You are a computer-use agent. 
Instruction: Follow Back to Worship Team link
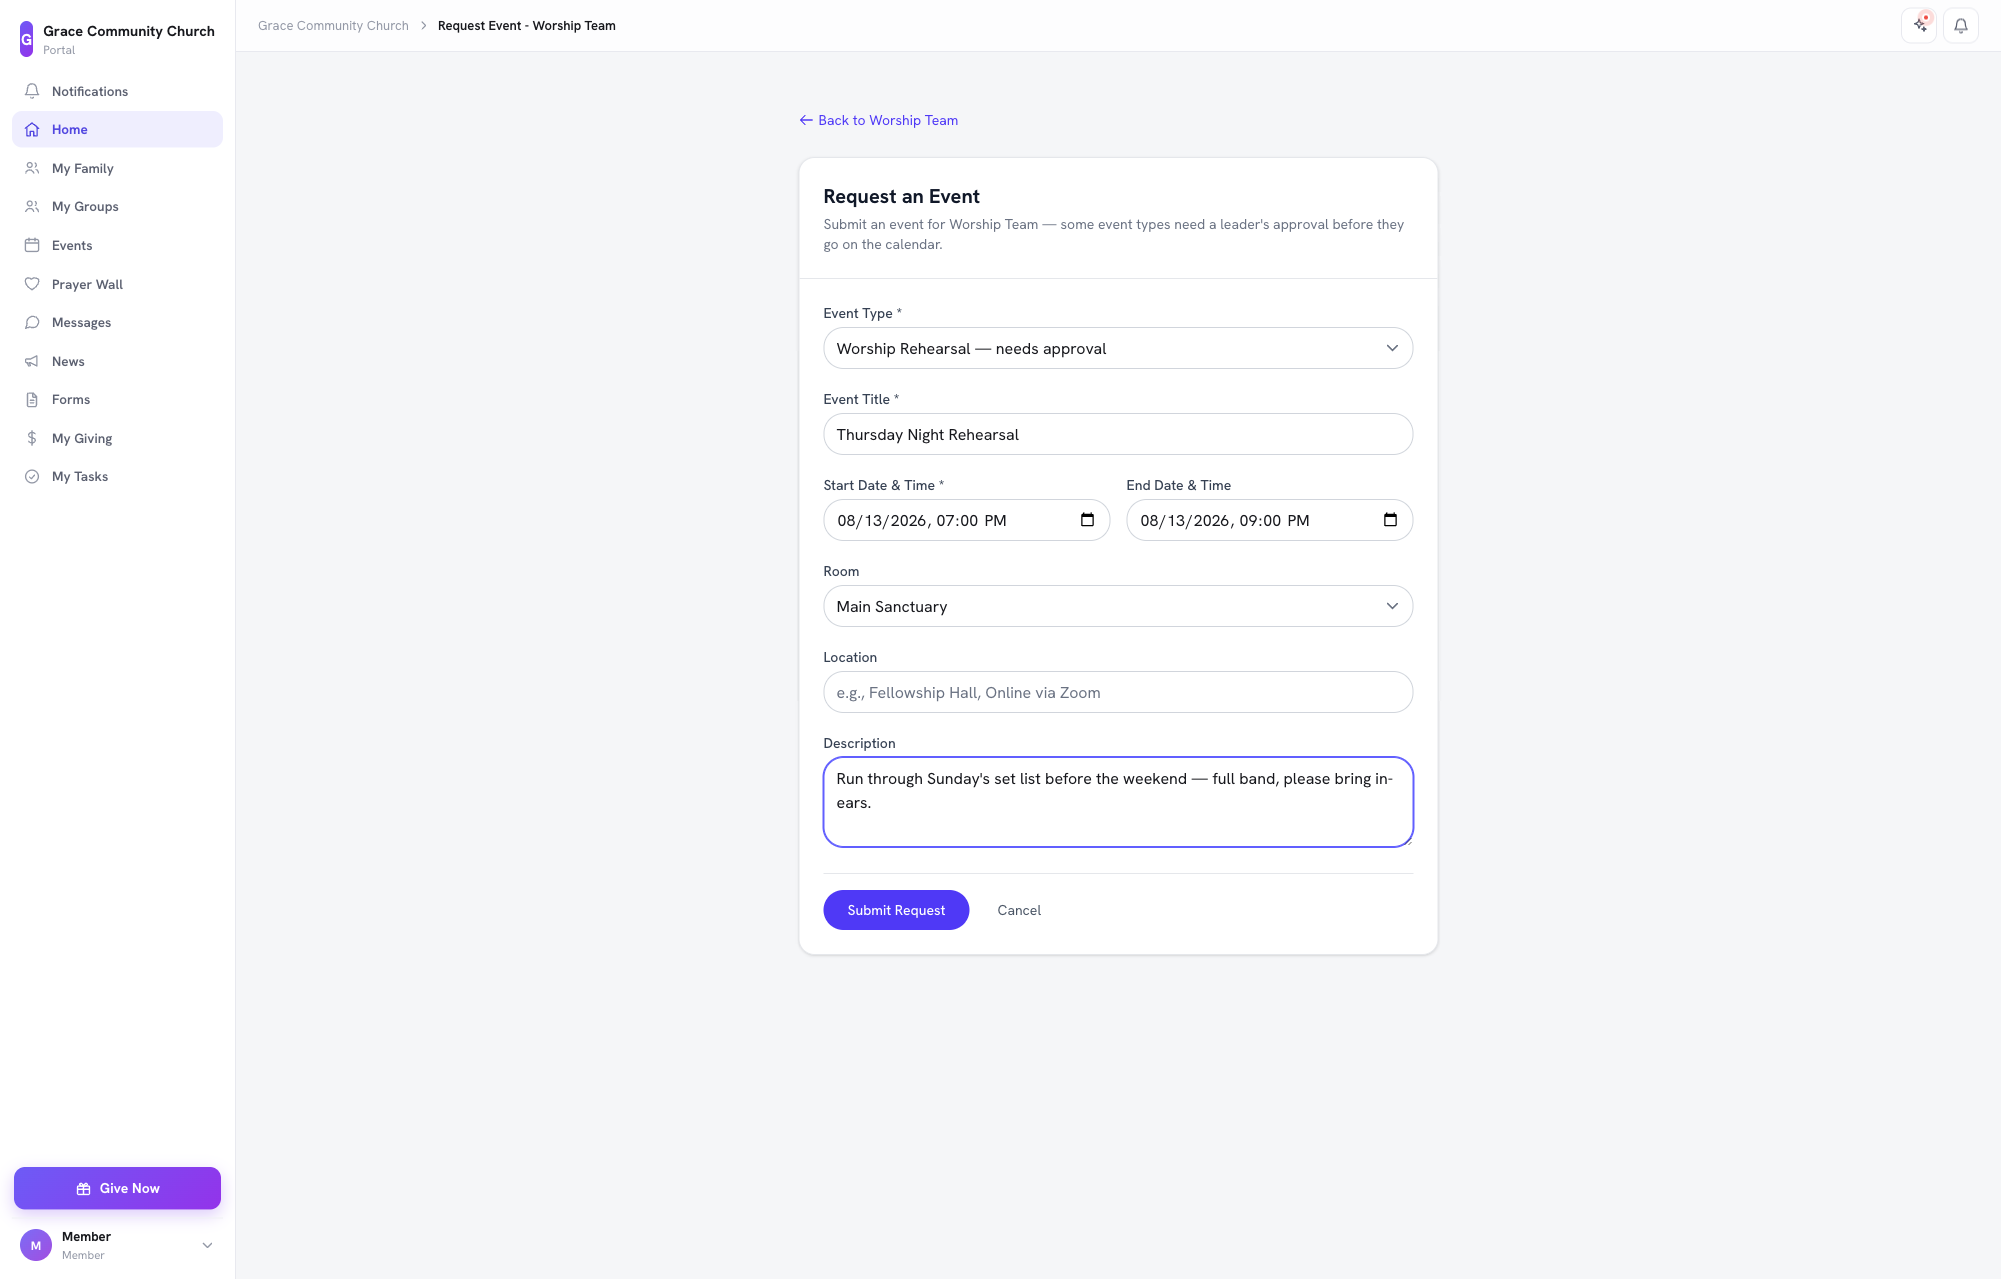click(878, 120)
